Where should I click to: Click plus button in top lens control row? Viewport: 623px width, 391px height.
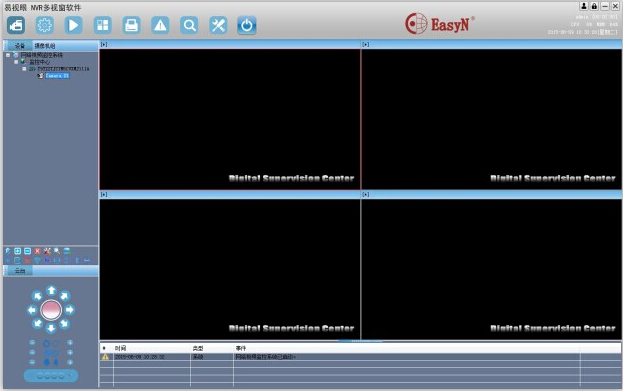pos(70,343)
